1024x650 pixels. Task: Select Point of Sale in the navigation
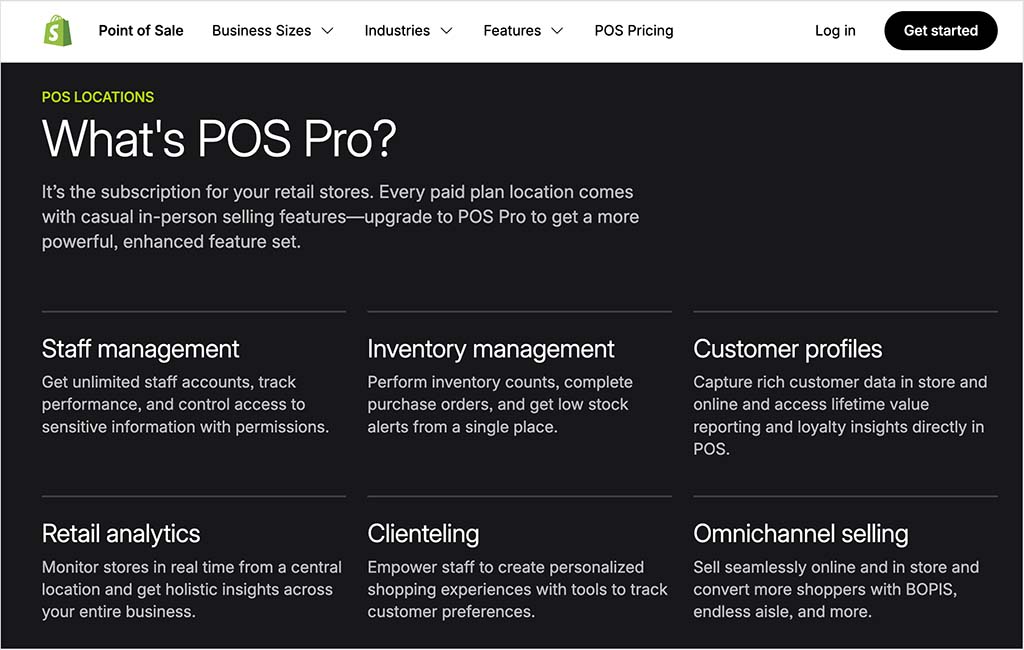tap(140, 31)
